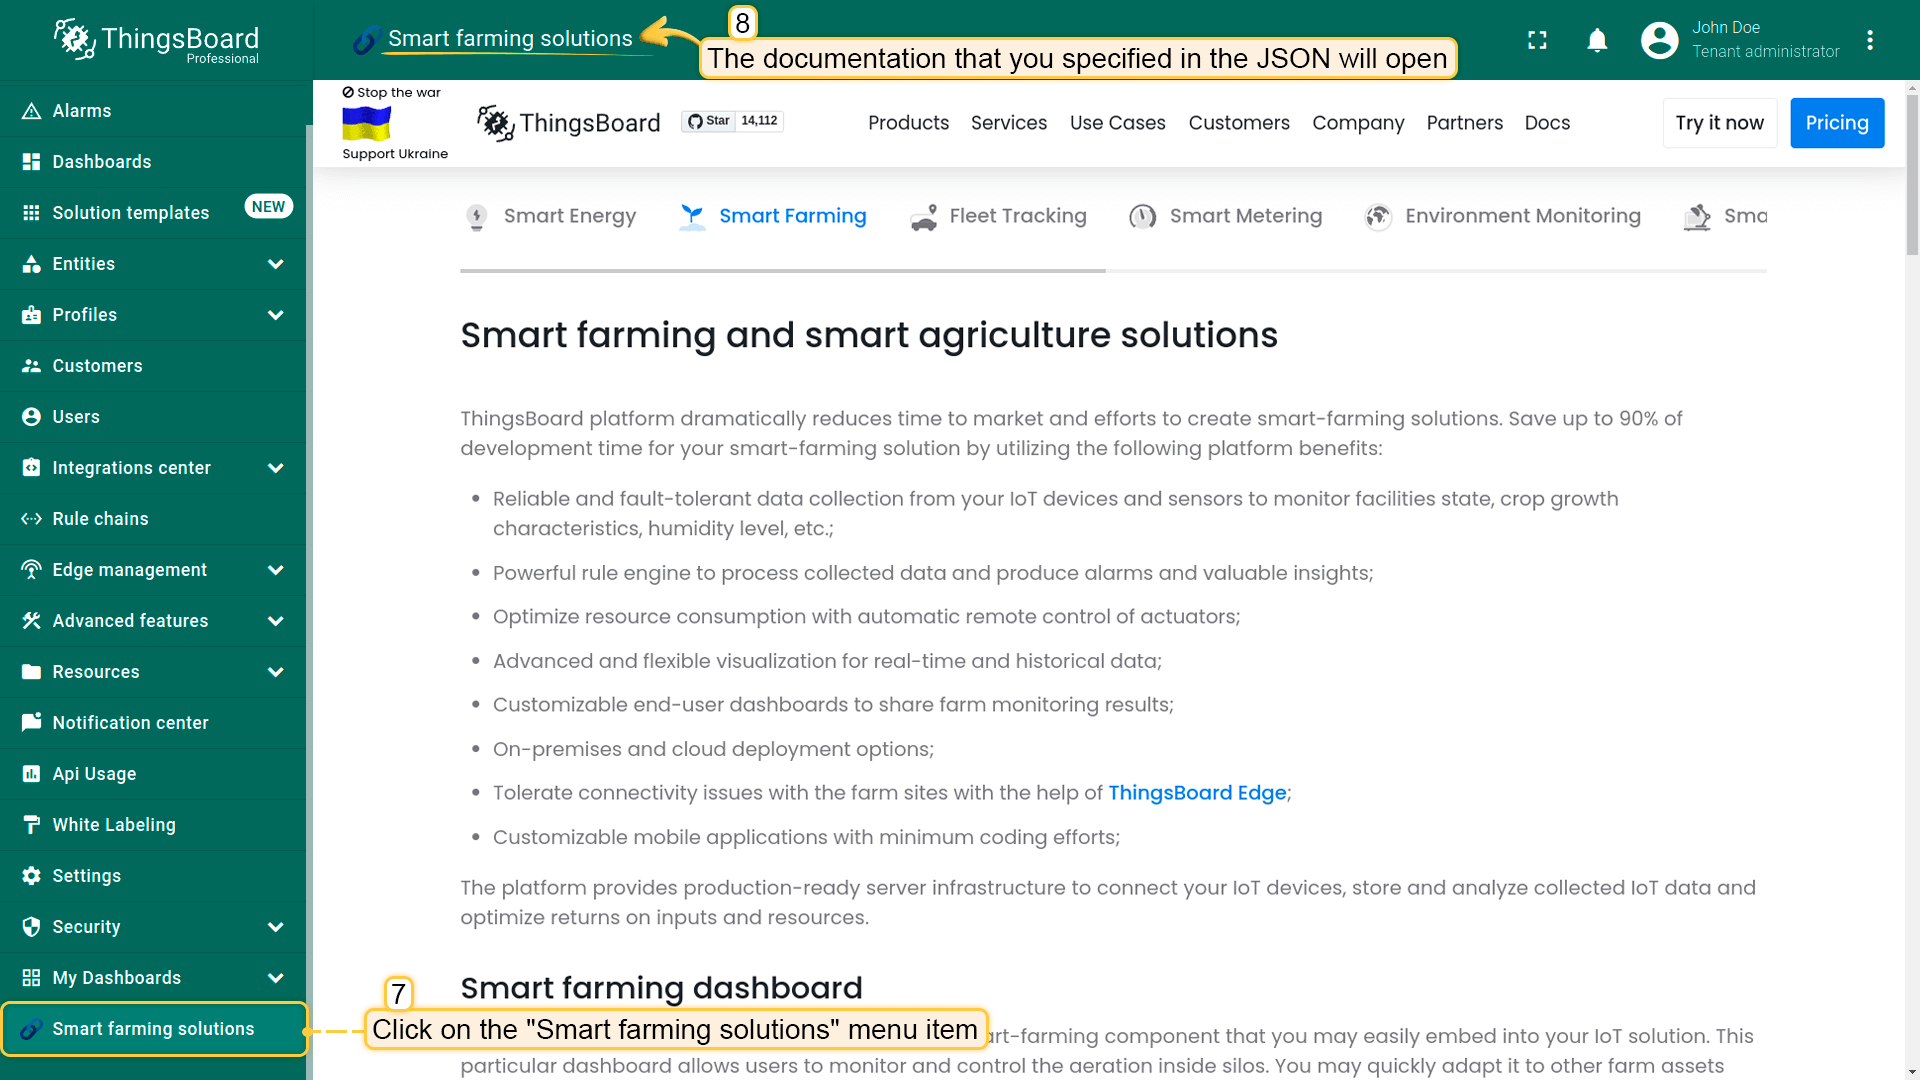1920x1080 pixels.
Task: Click the ThingsBoard Professional logo in sidebar
Action: click(156, 40)
